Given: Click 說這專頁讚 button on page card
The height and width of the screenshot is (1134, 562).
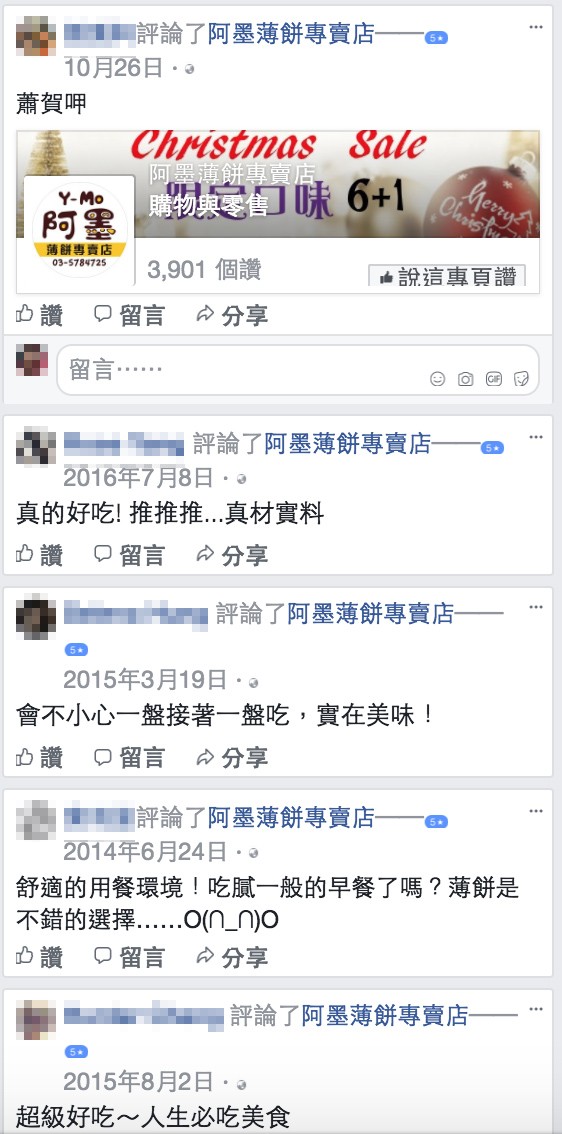Looking at the screenshot, I should [447, 276].
